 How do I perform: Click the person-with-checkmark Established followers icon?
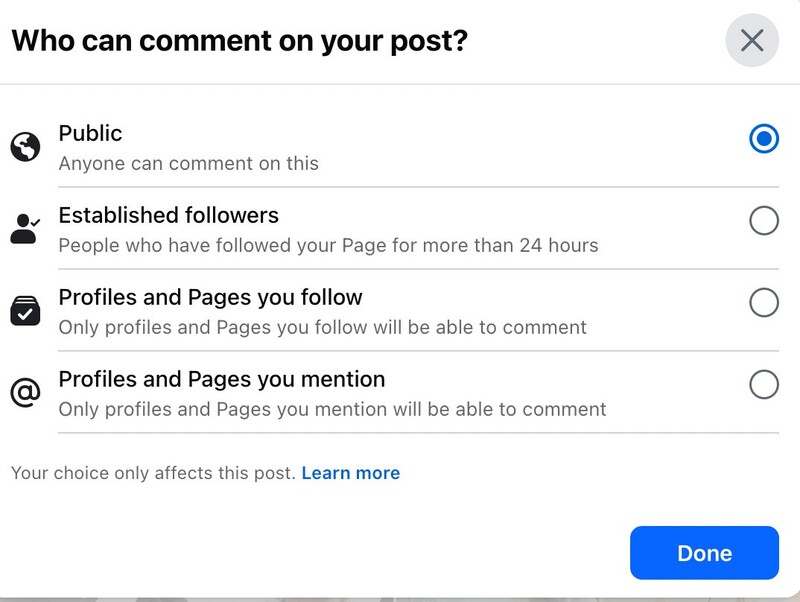coord(25,229)
